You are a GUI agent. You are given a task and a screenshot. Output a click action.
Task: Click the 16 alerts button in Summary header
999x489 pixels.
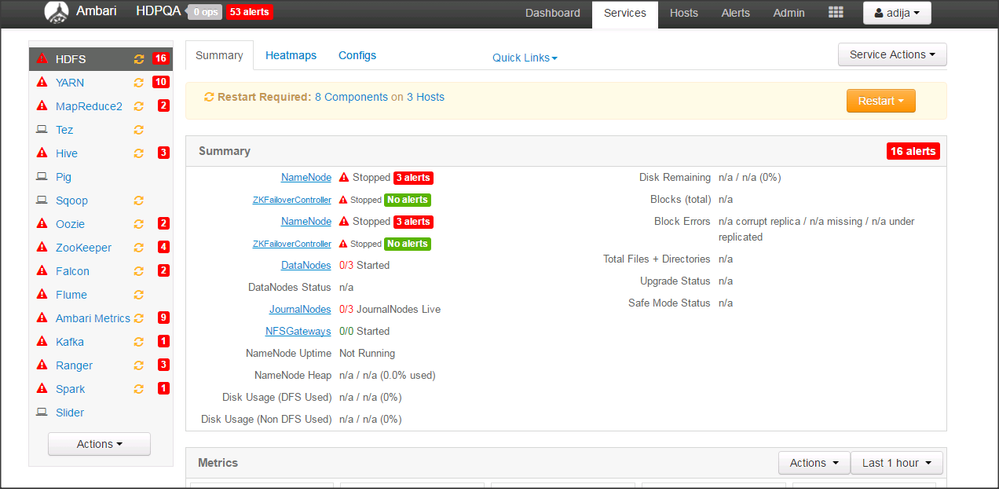pos(914,152)
